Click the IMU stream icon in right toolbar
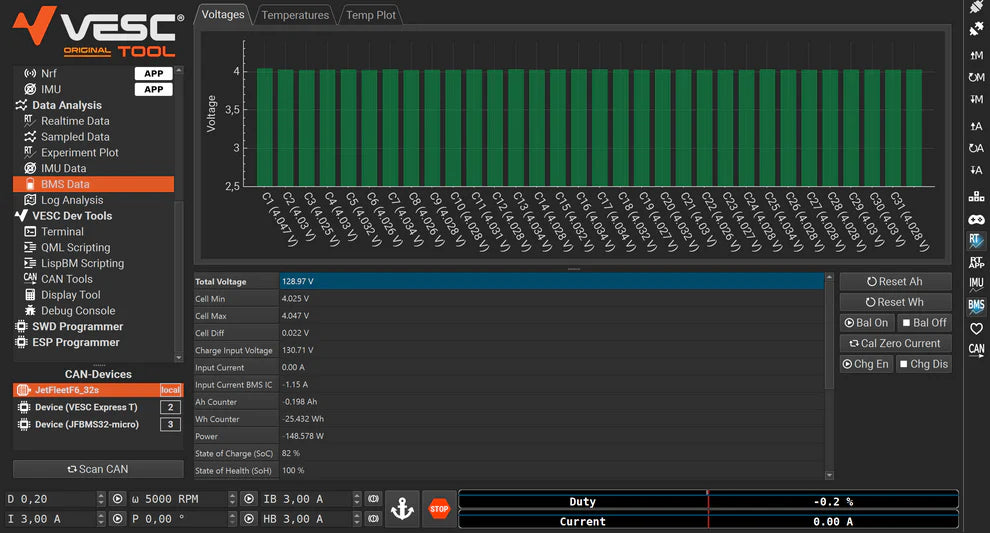990x533 pixels. tap(976, 283)
